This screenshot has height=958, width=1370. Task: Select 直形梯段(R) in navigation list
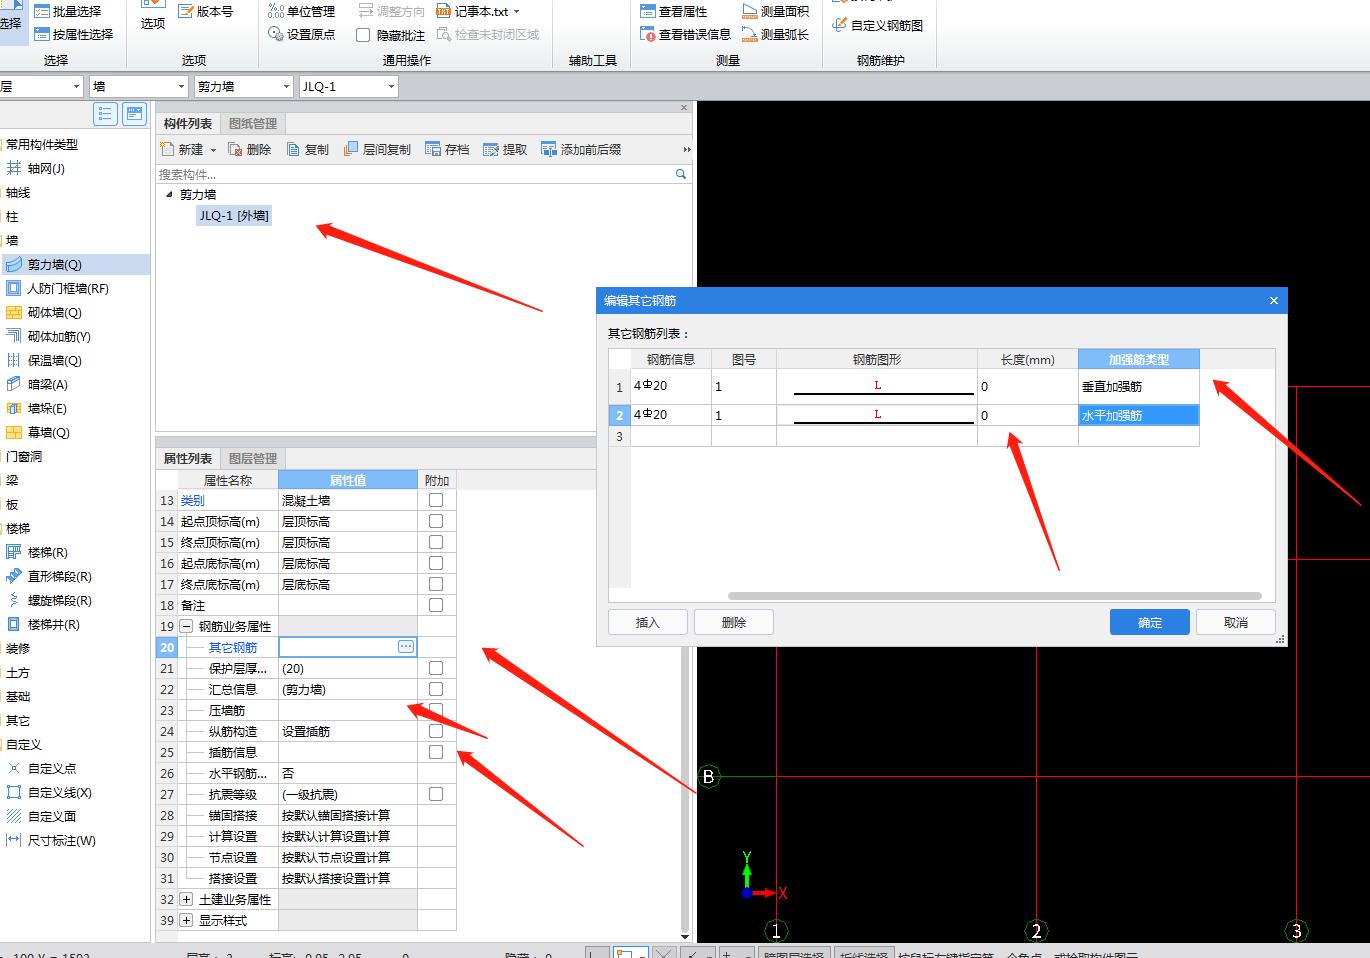coord(49,576)
